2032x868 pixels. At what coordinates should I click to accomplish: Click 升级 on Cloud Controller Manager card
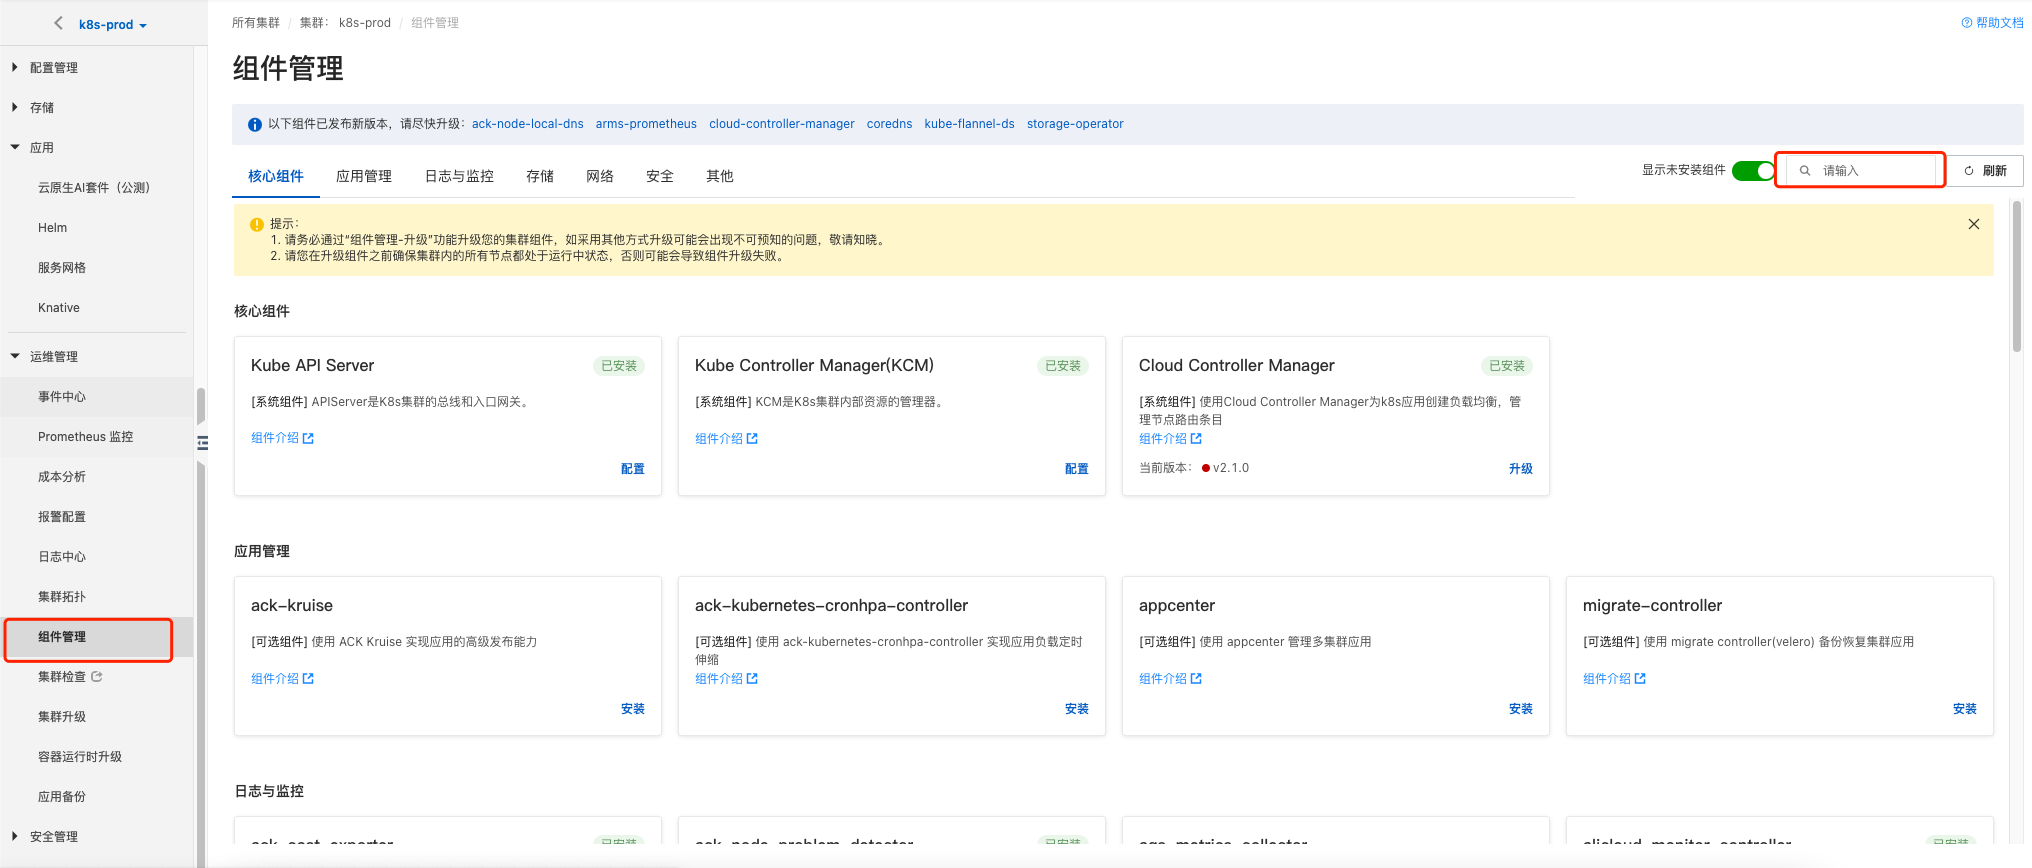tap(1521, 468)
